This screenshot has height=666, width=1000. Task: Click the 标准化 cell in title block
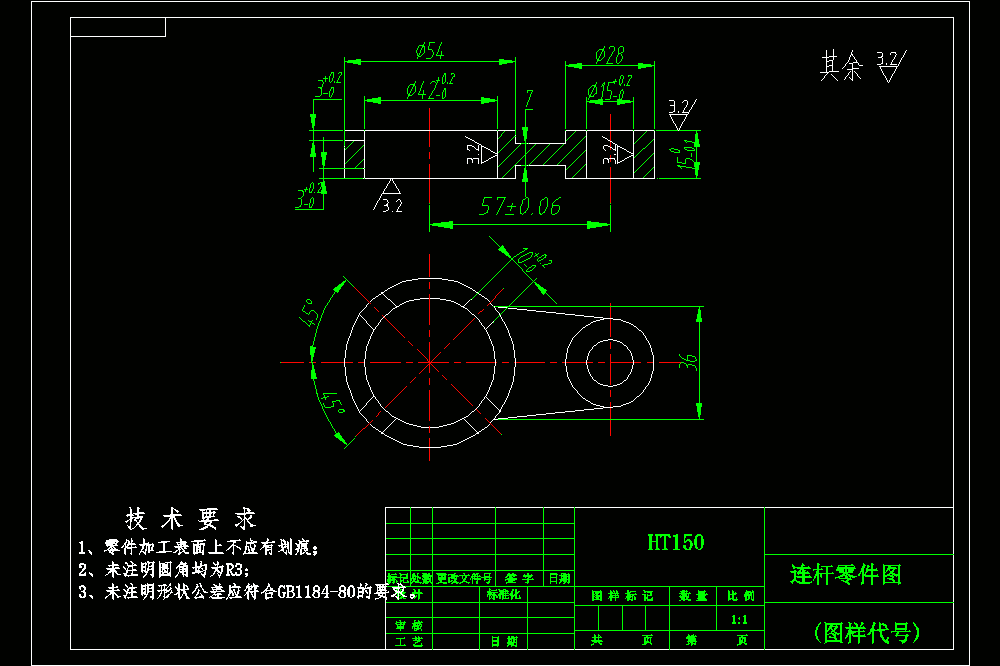(503, 595)
